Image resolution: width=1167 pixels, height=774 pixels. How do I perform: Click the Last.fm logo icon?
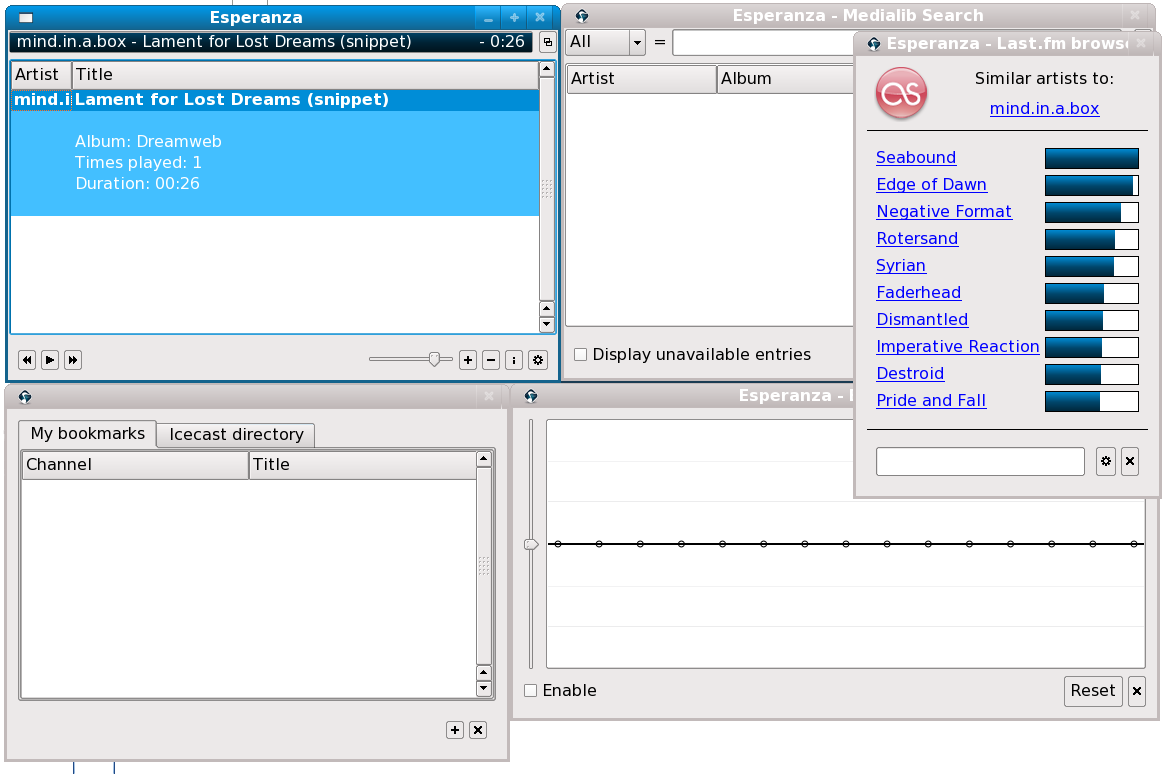[901, 93]
